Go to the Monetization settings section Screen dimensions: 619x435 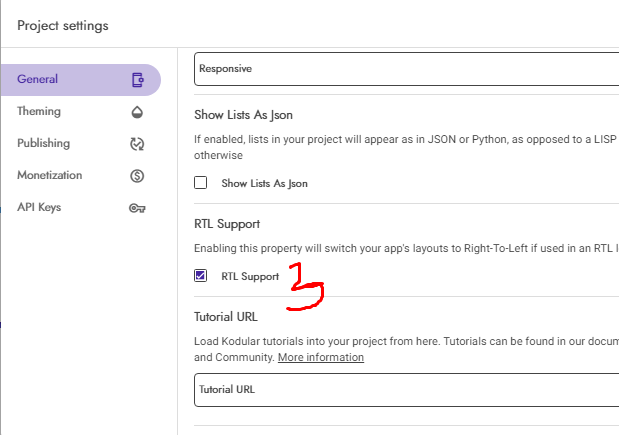[50, 175]
